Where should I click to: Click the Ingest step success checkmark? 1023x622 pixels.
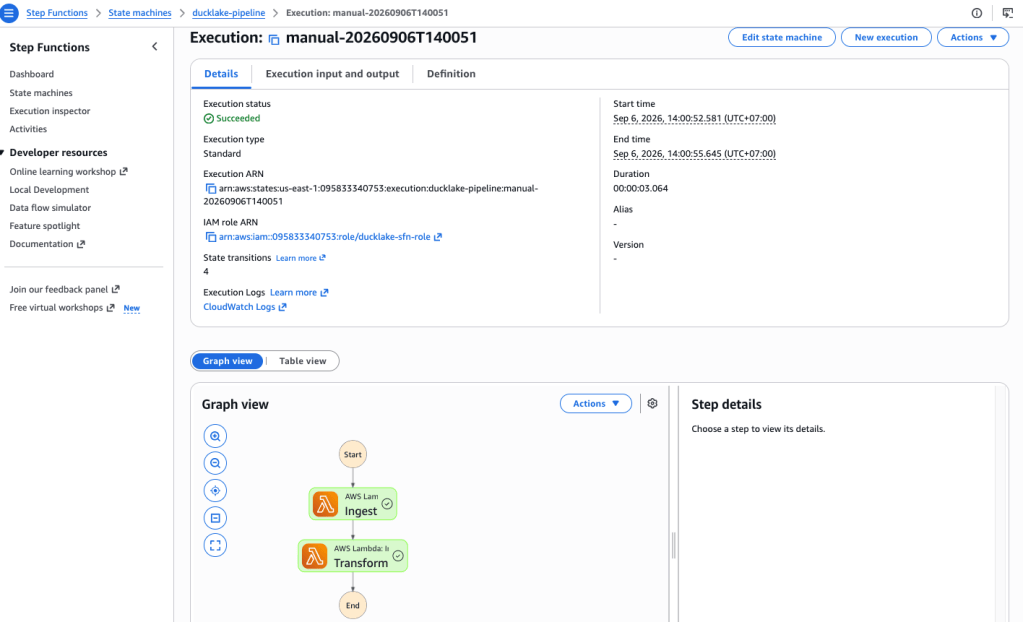pyautogui.click(x=387, y=504)
